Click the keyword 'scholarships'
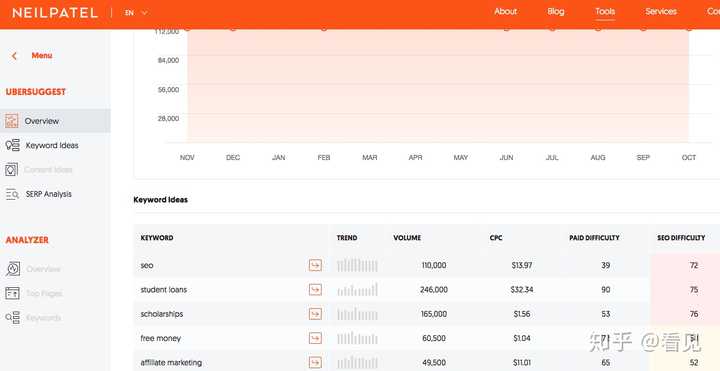This screenshot has width=720, height=371. point(162,314)
